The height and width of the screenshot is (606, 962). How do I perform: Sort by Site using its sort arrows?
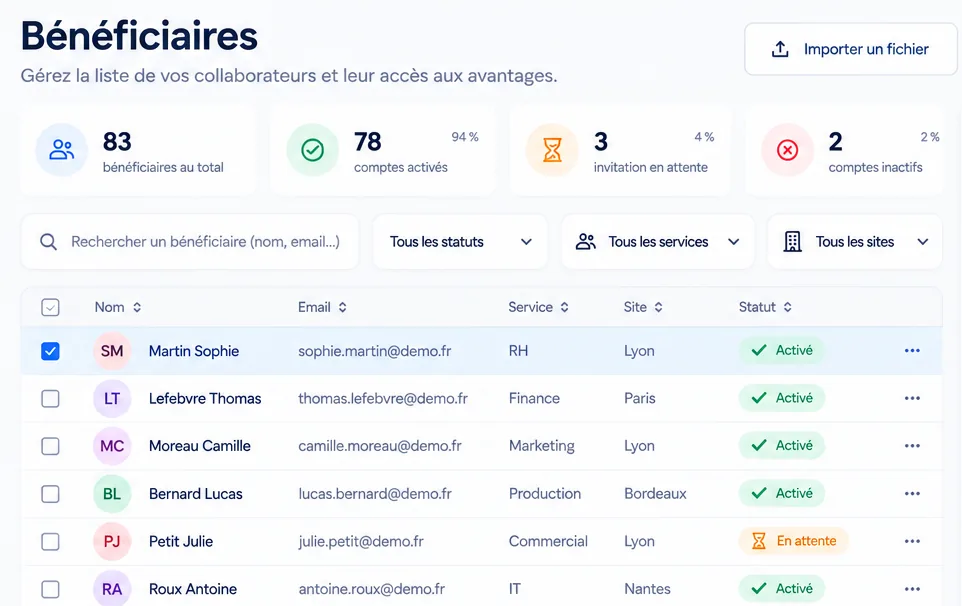point(658,307)
